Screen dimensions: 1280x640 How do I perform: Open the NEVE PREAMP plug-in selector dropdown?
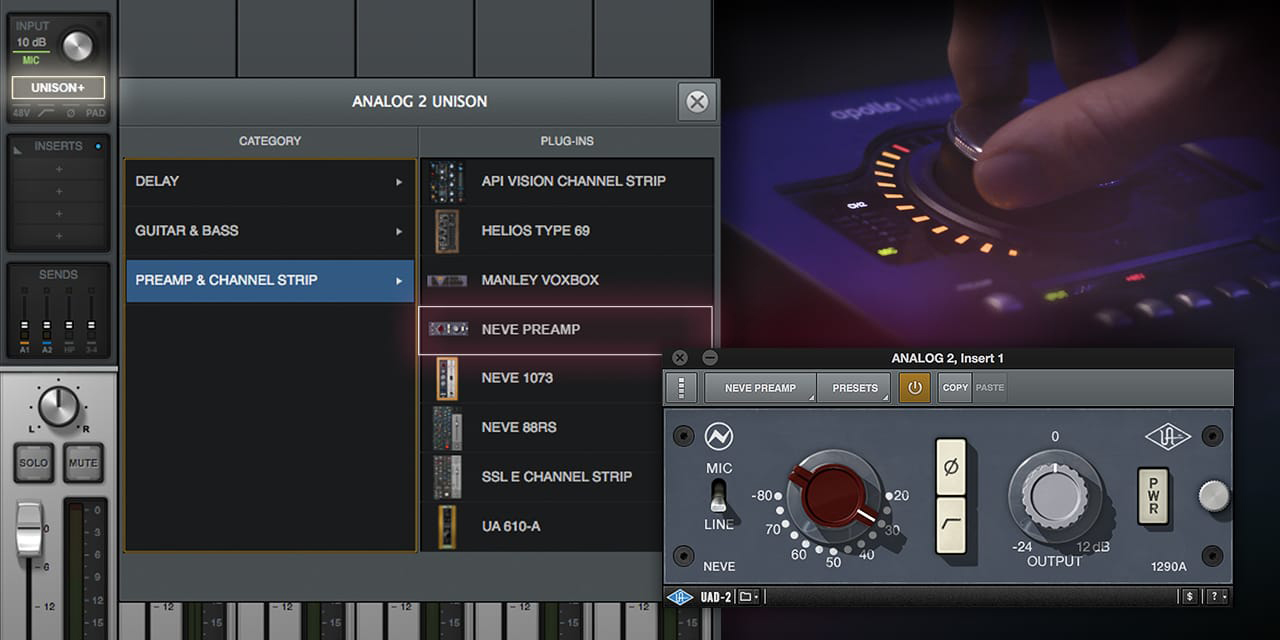click(760, 388)
